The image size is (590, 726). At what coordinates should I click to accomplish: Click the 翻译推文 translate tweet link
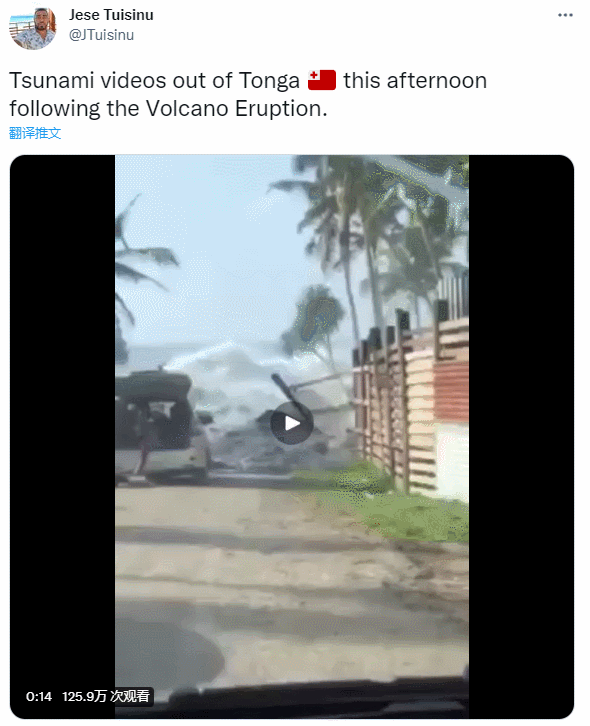pos(35,133)
